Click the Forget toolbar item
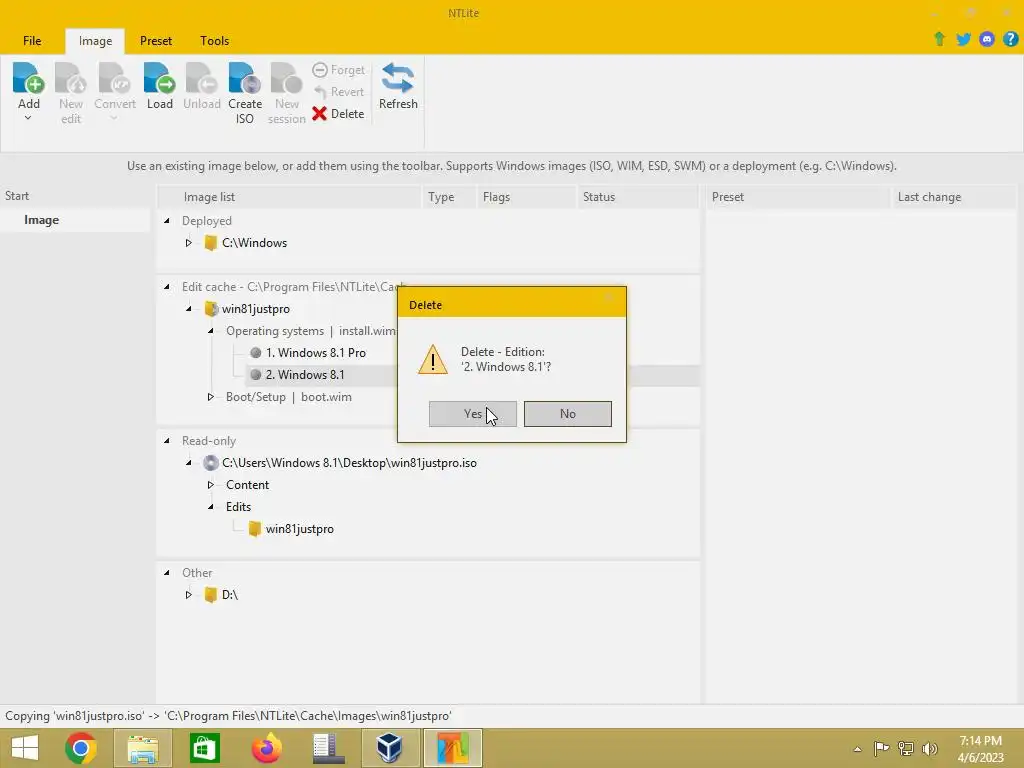 click(338, 70)
